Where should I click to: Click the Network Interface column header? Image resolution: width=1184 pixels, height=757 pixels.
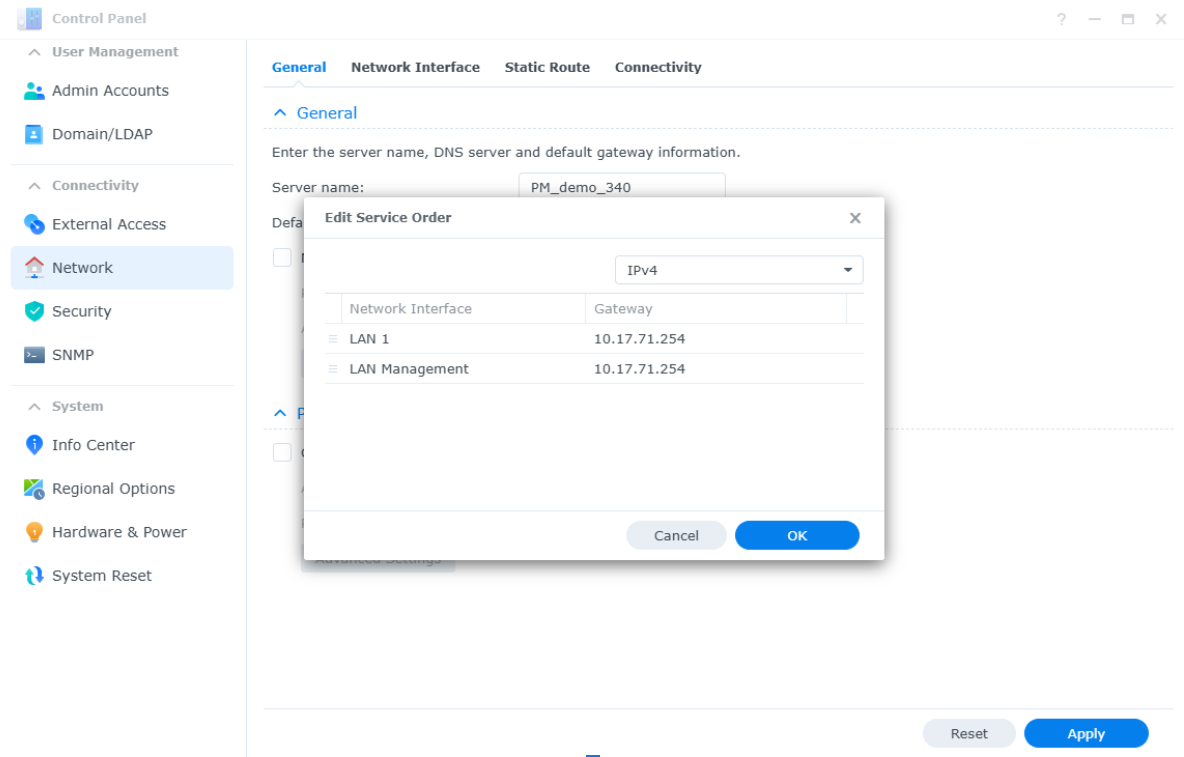click(463, 309)
